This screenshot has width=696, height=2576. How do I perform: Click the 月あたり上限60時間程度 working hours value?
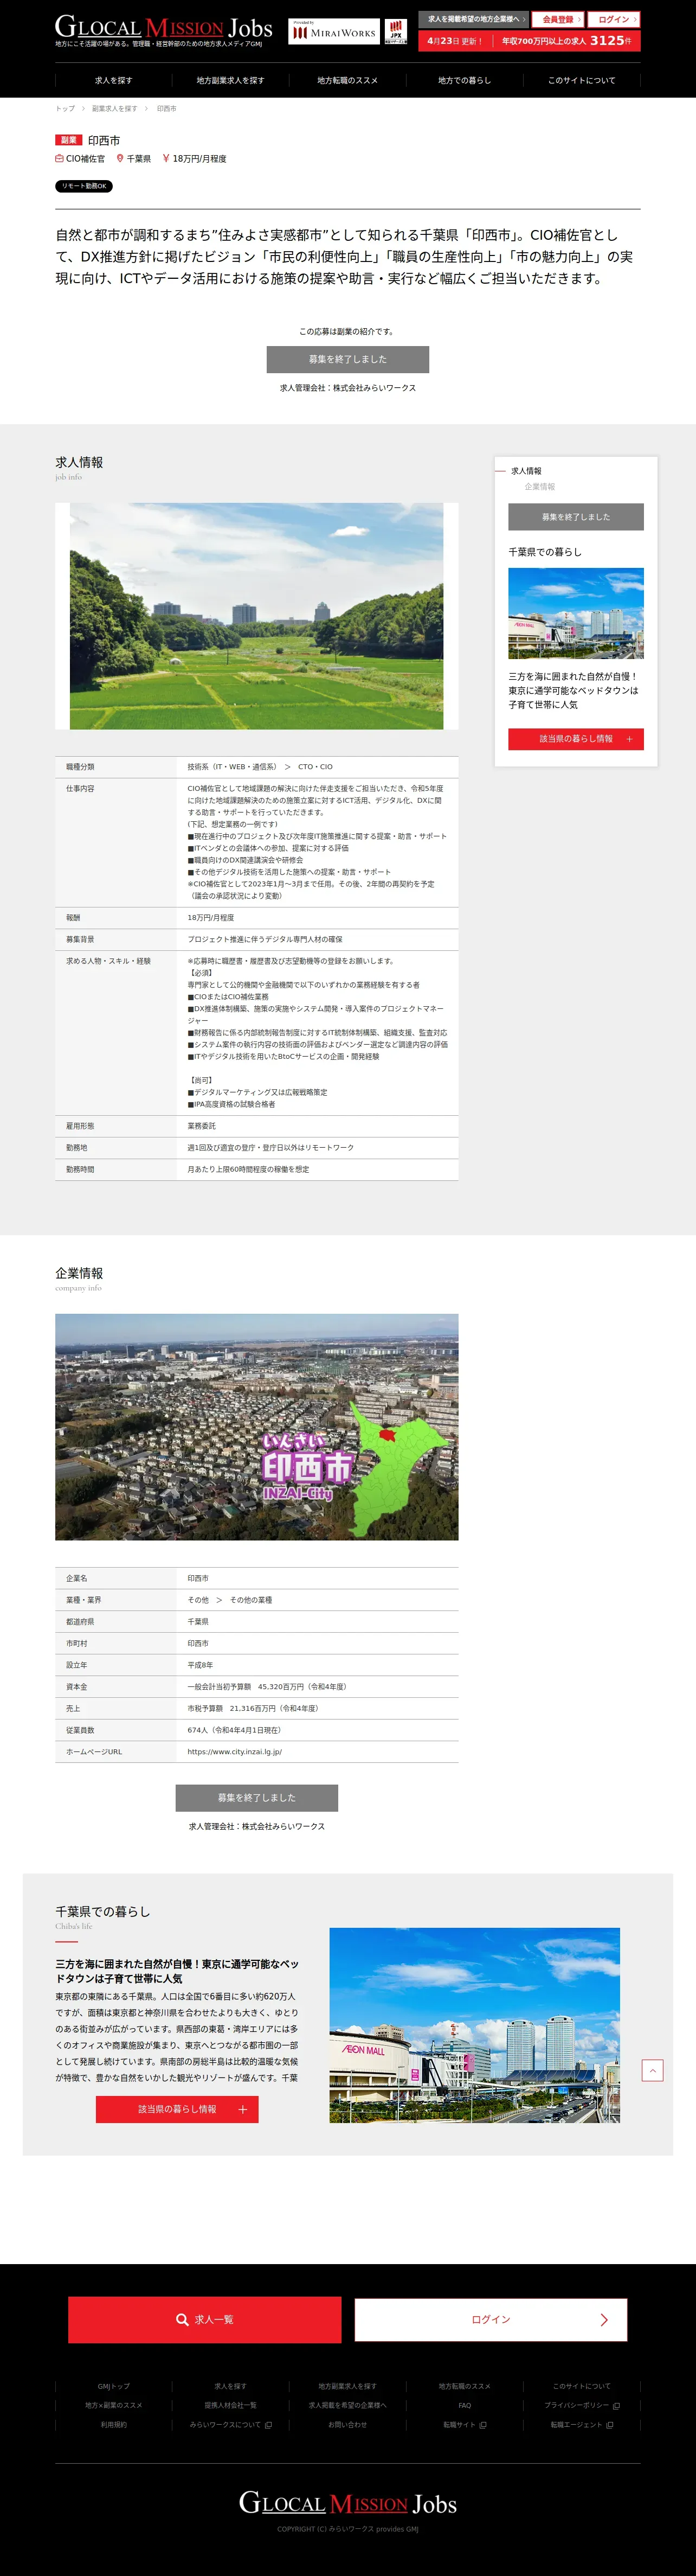[x=248, y=1169]
